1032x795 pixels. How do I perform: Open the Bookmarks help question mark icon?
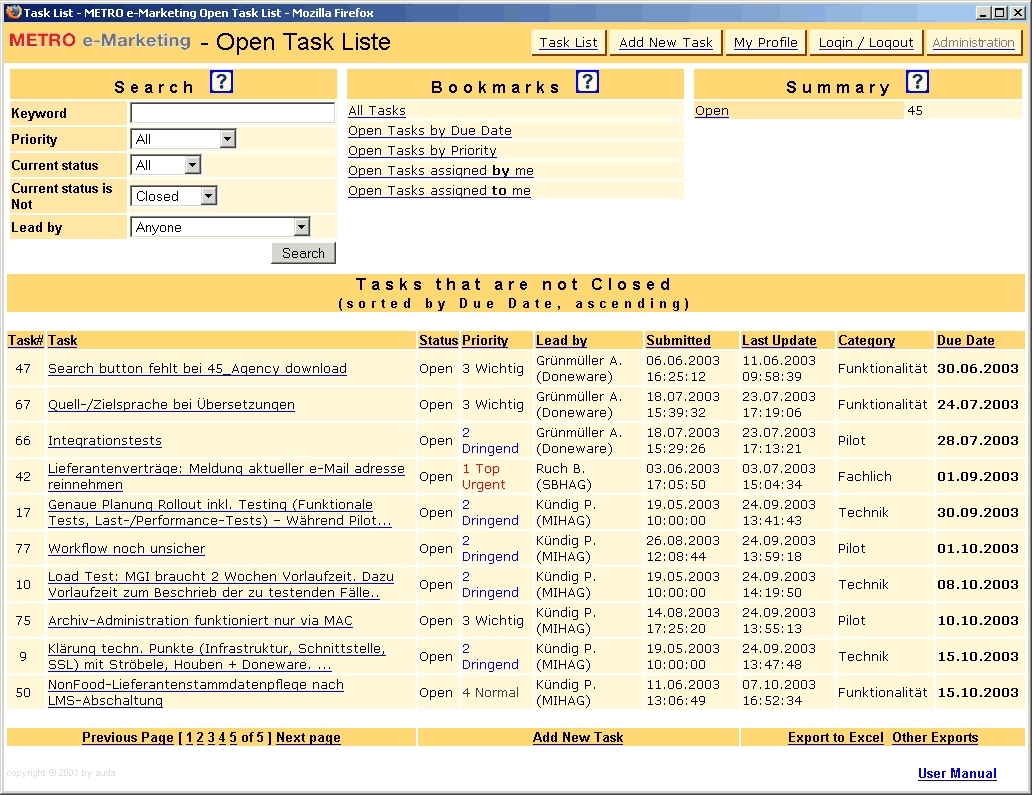click(587, 82)
